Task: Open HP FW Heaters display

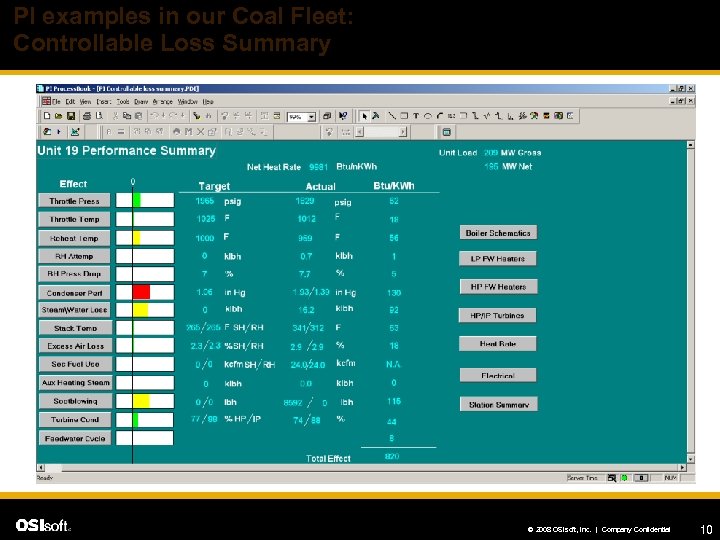Action: [498, 287]
